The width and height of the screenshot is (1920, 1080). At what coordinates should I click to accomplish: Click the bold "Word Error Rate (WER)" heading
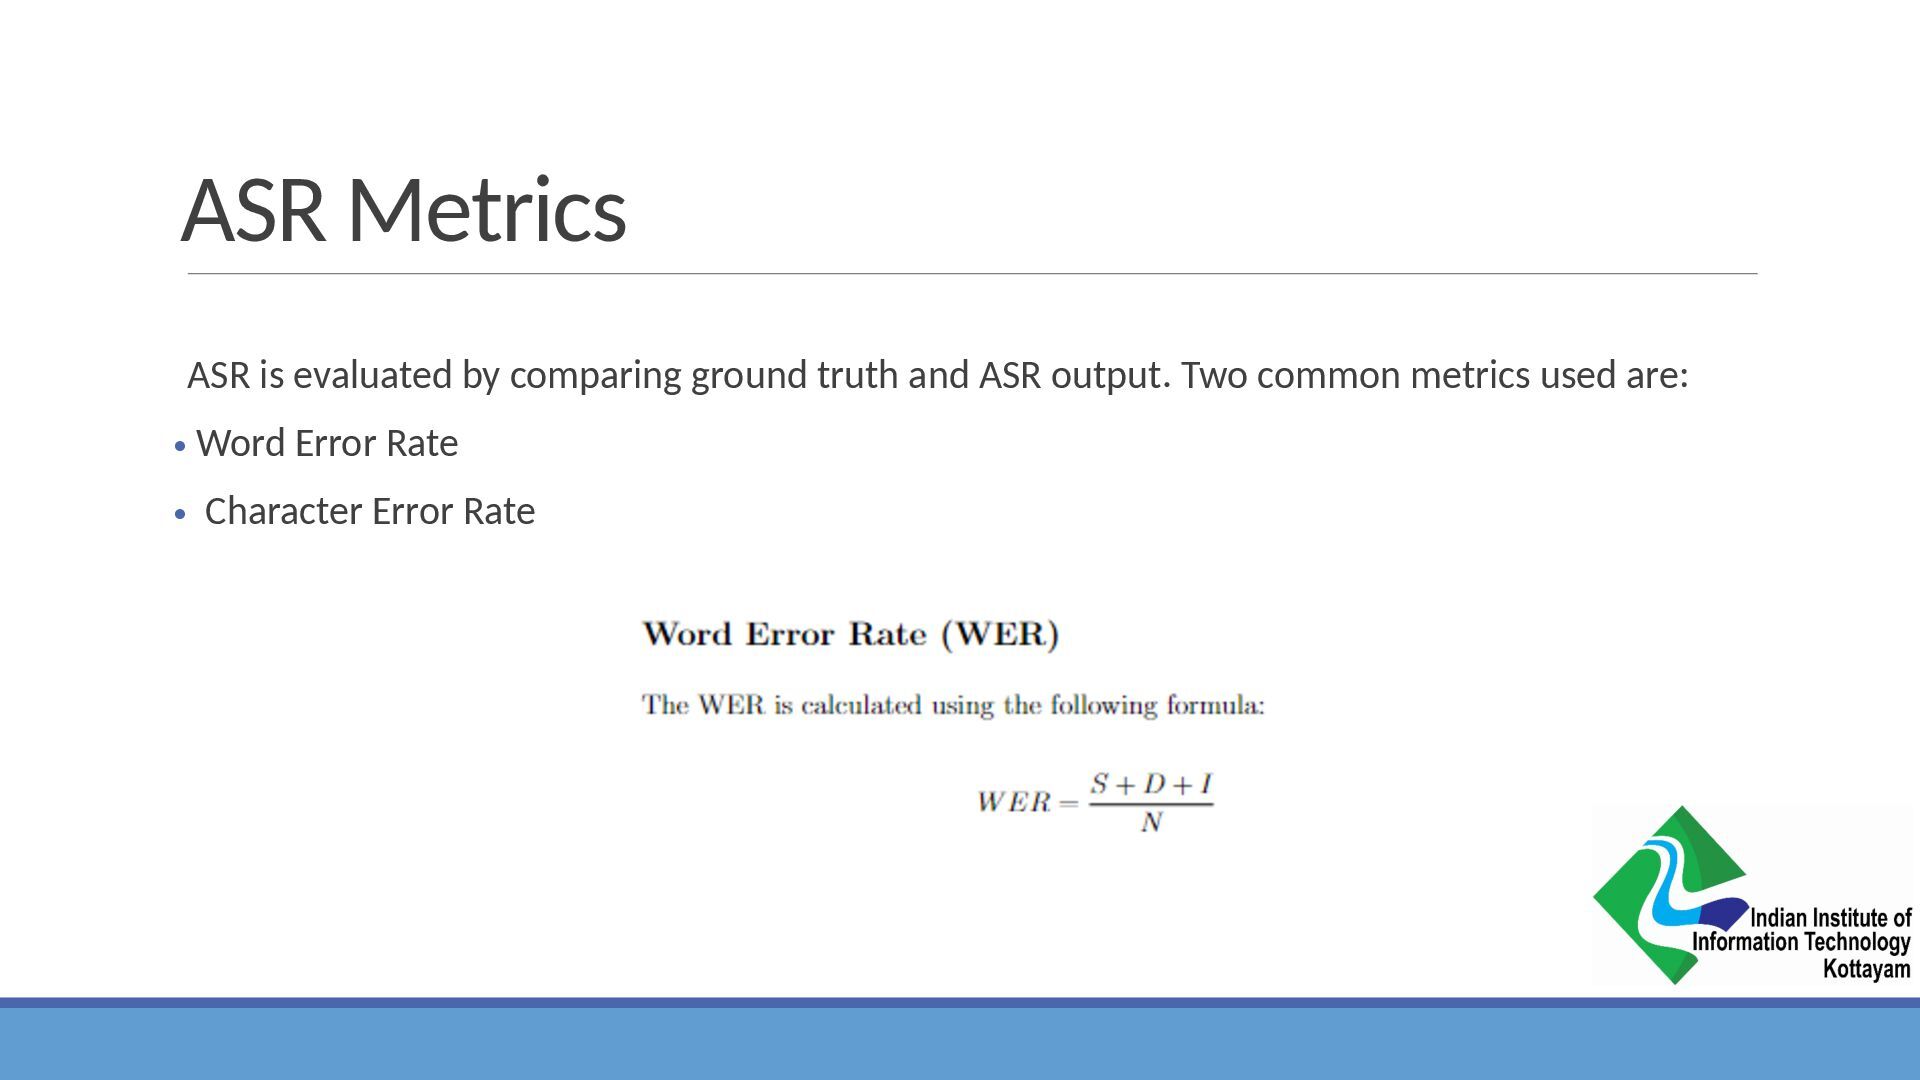pyautogui.click(x=850, y=634)
